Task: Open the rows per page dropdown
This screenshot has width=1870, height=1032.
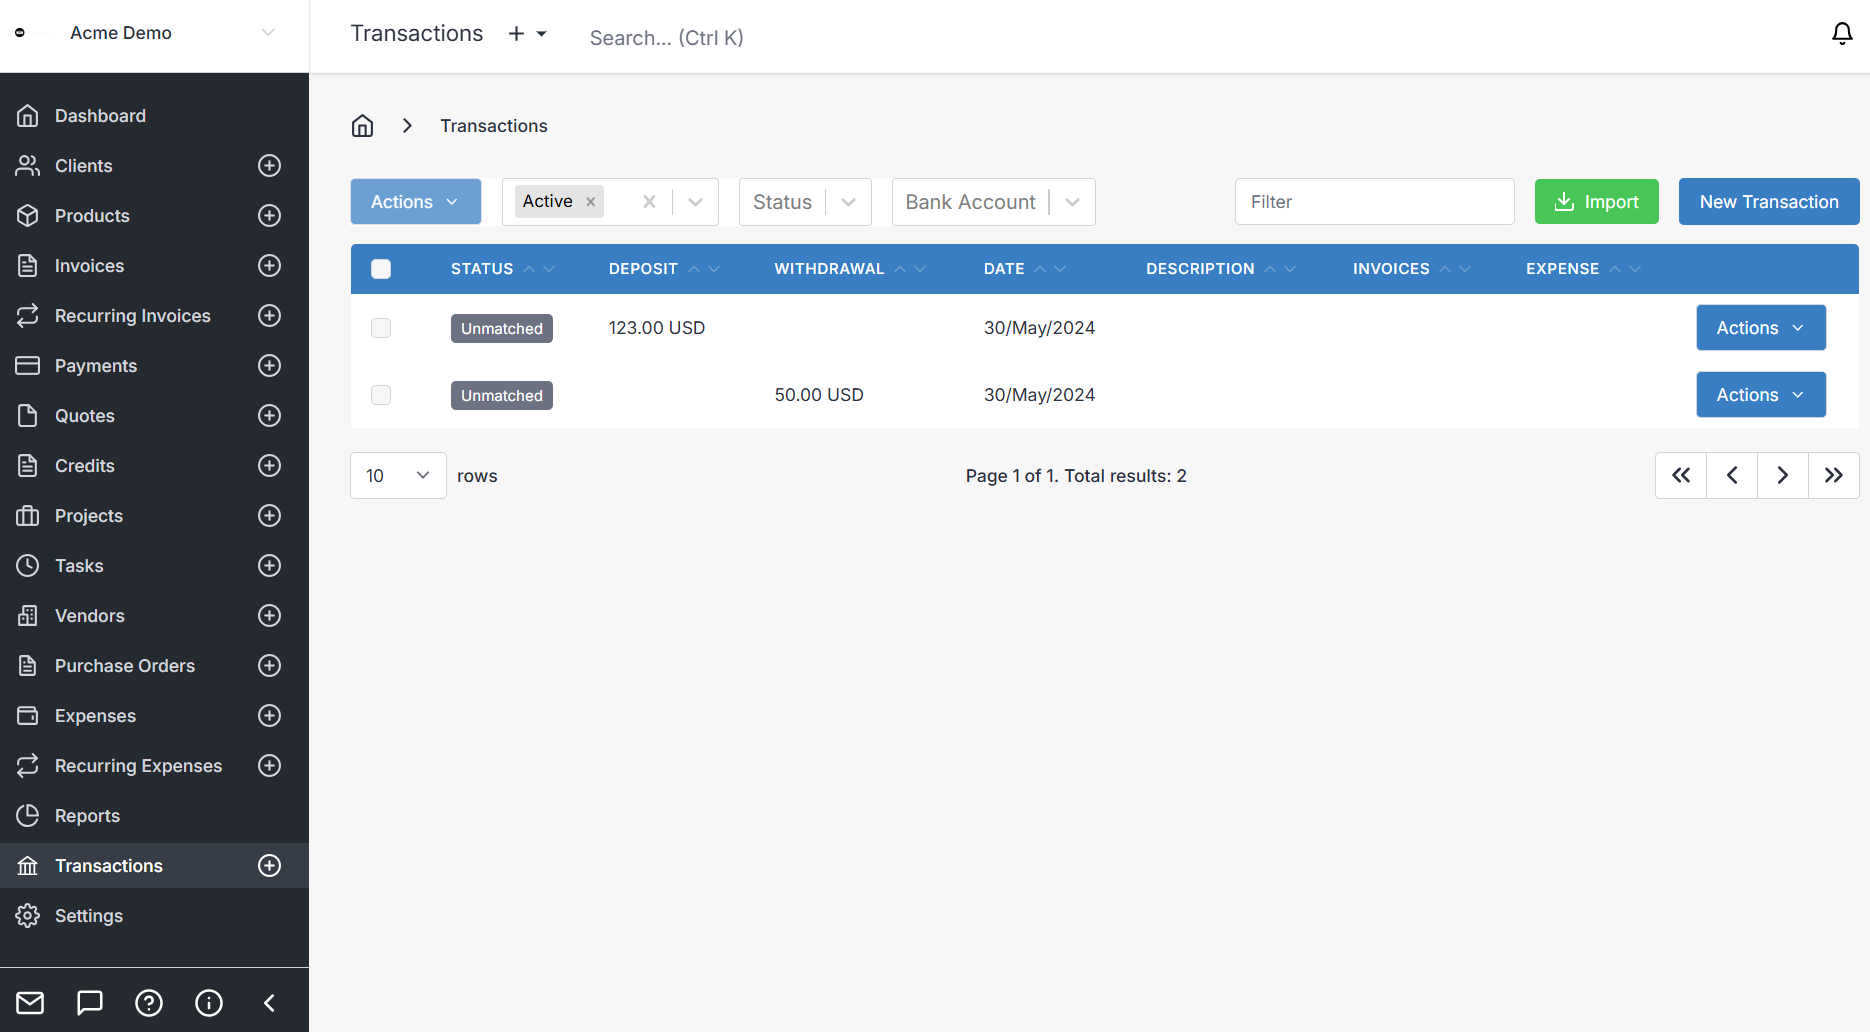Action: tap(397, 476)
